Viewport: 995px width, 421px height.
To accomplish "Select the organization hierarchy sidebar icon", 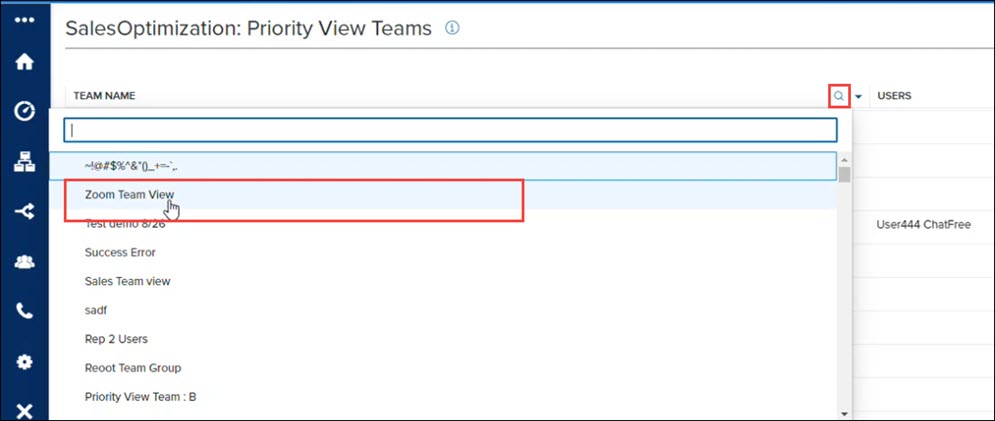I will tap(24, 163).
